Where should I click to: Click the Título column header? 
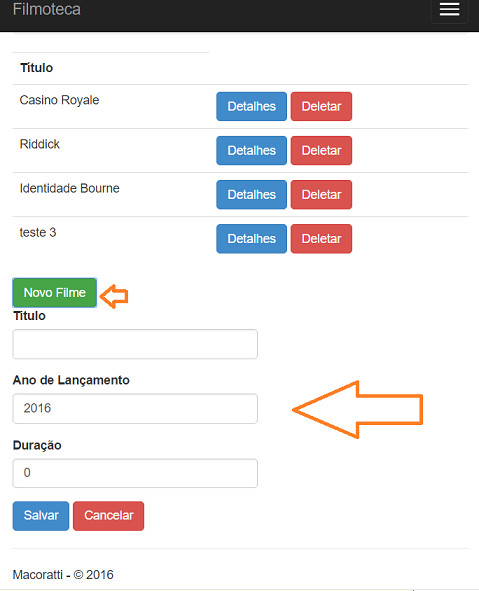37,68
